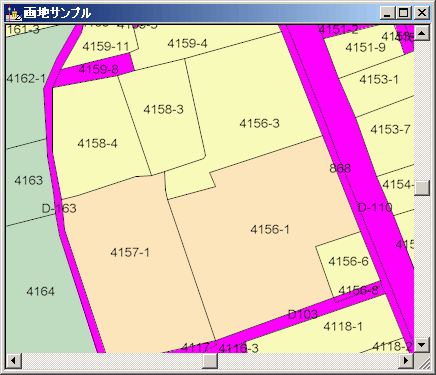Viewport: 436px width, 375px height.
Task: Select small parcel 4156-6
Action: [x=348, y=261]
